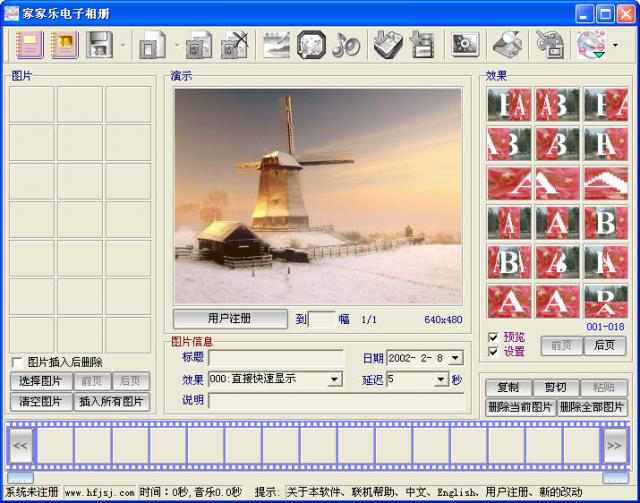The width and height of the screenshot is (640, 503).
Task: Click 后页 button under effects panel
Action: tap(604, 345)
